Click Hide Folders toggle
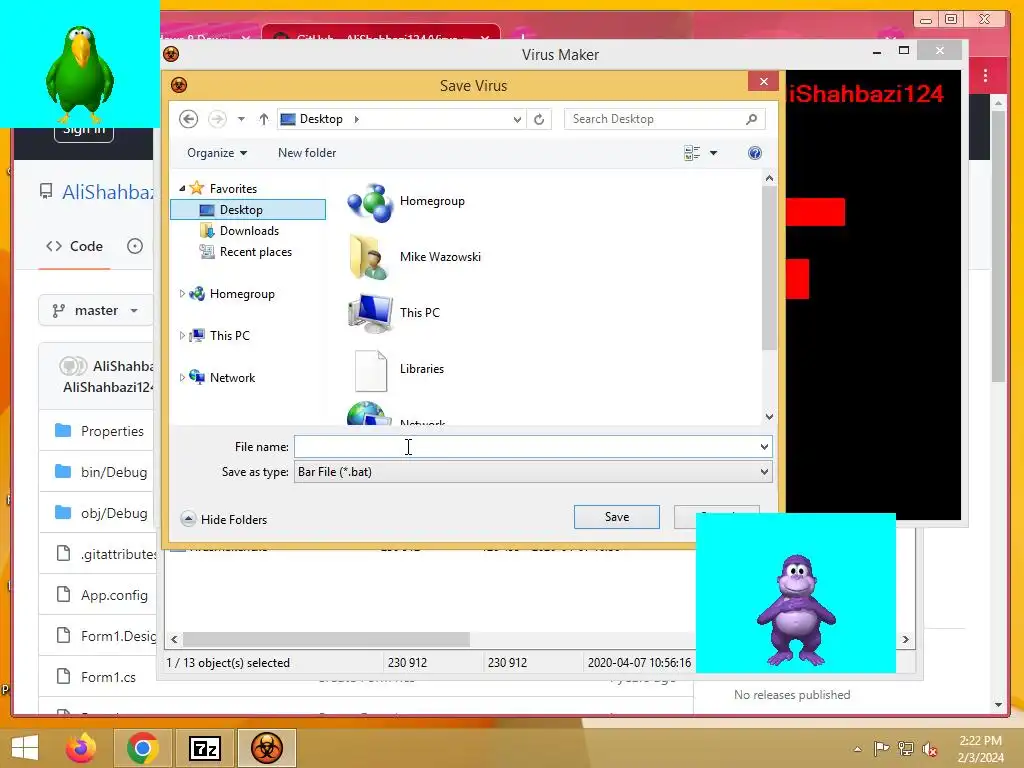Viewport: 1024px width, 768px height. (x=224, y=519)
